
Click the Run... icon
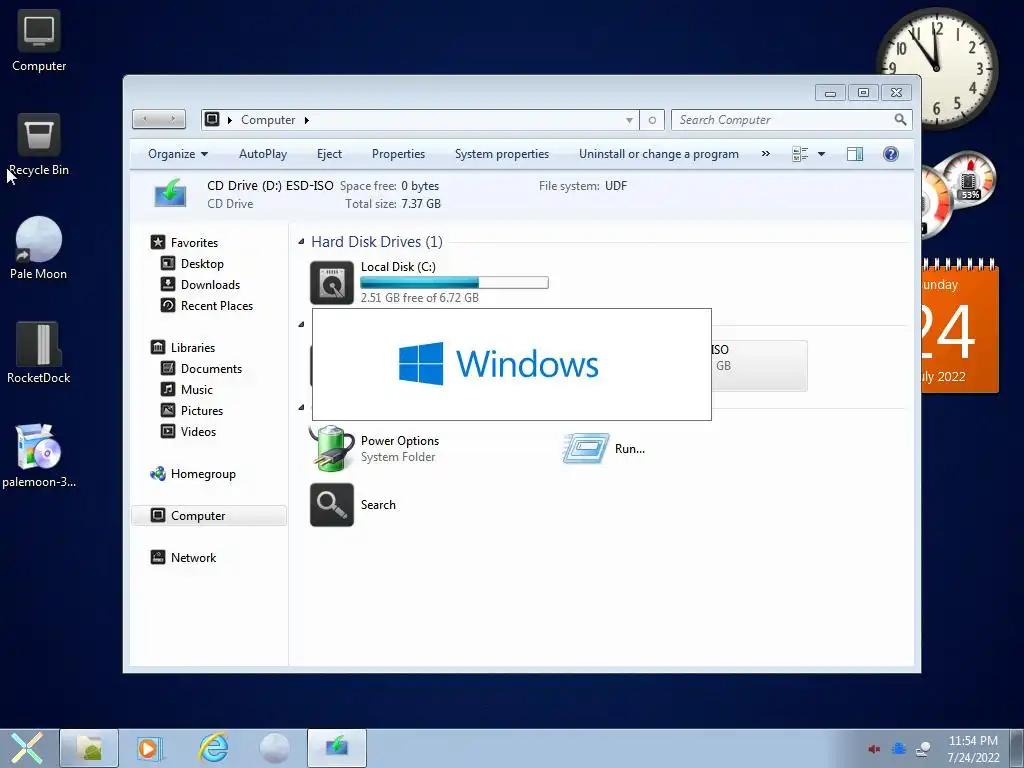pos(586,448)
